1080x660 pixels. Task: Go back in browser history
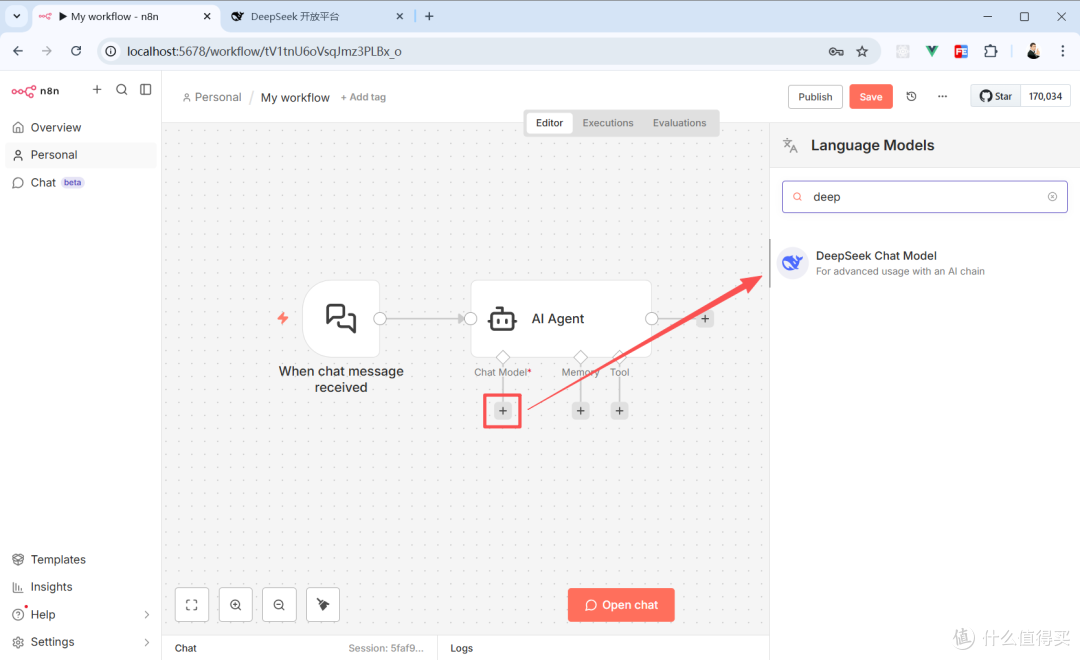pyautogui.click(x=18, y=51)
